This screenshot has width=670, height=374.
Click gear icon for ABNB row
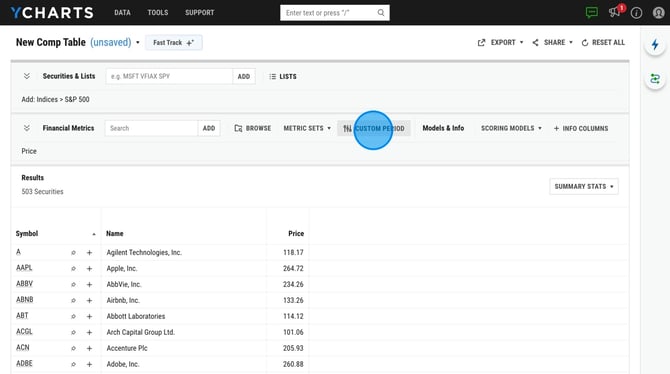73,300
